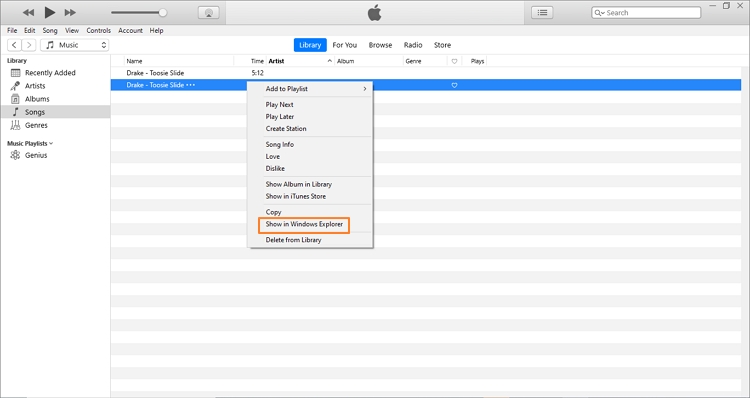Click the rewind previous track button
750x398 pixels.
coord(28,12)
